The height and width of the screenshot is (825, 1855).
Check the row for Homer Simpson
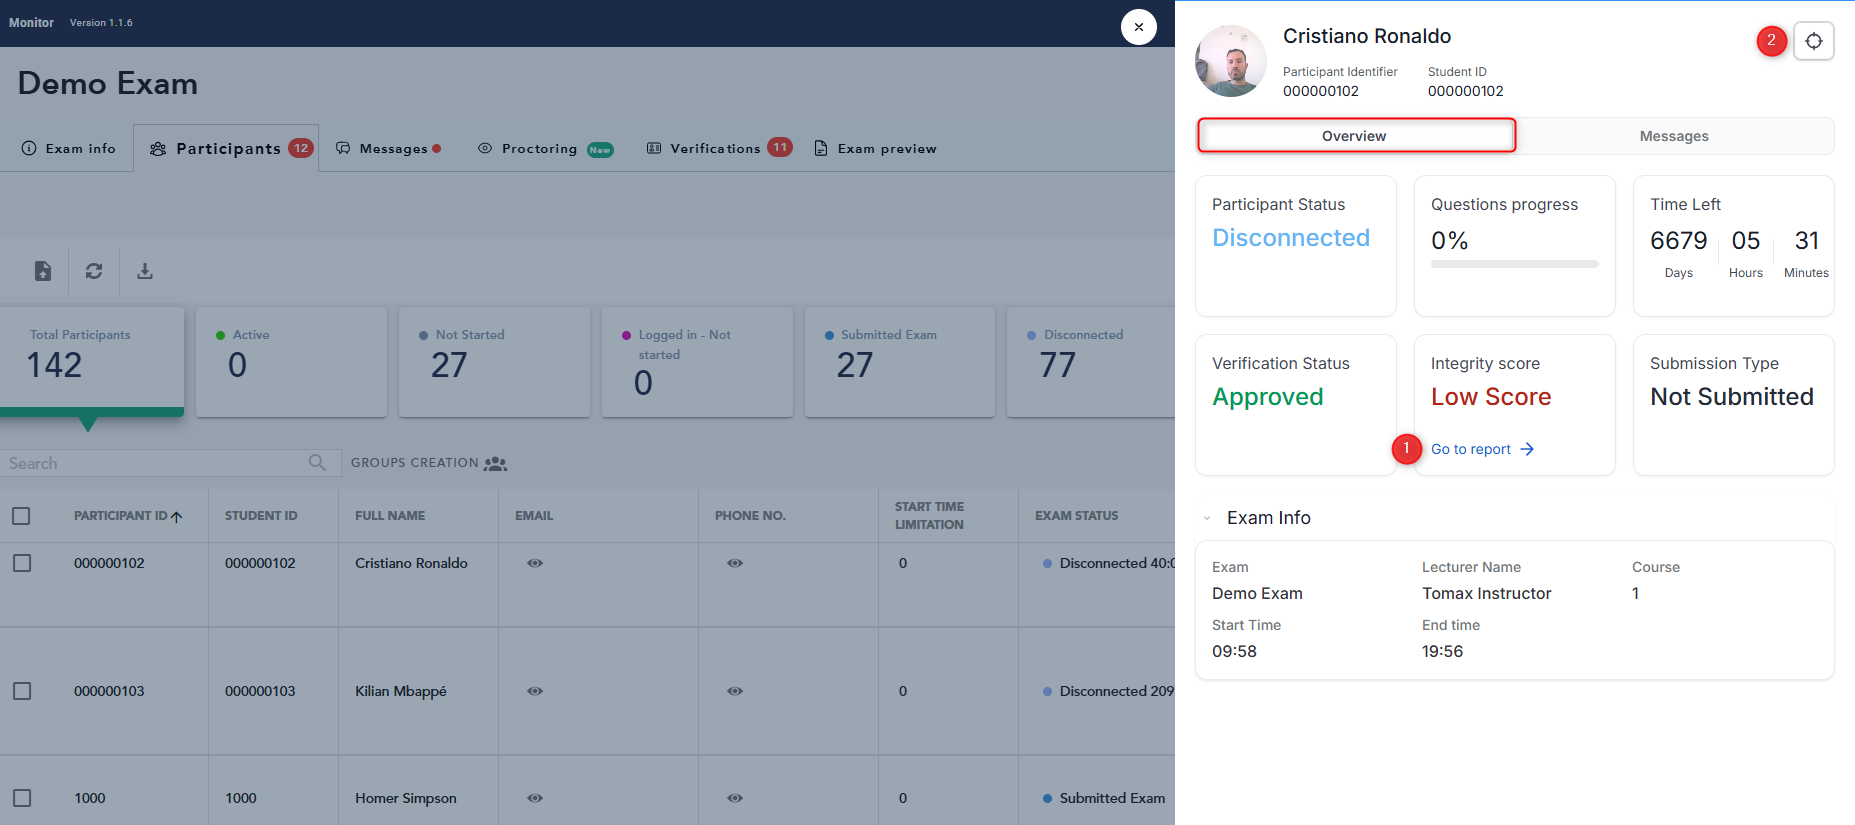click(21, 798)
